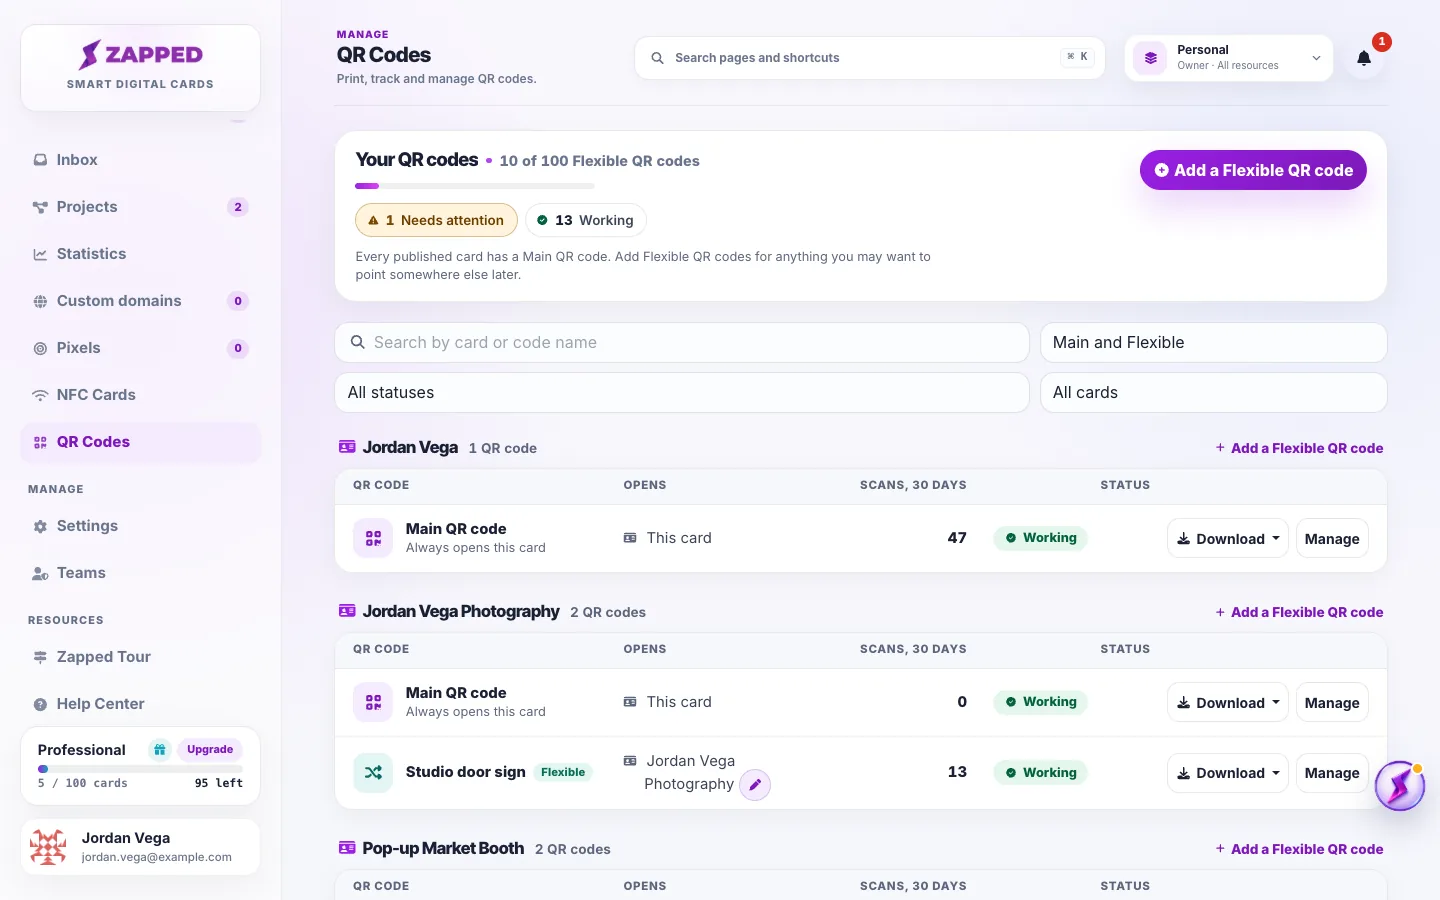Edit the Studio door sign destination with the pencil icon
This screenshot has height=900, width=1440.
pos(755,785)
